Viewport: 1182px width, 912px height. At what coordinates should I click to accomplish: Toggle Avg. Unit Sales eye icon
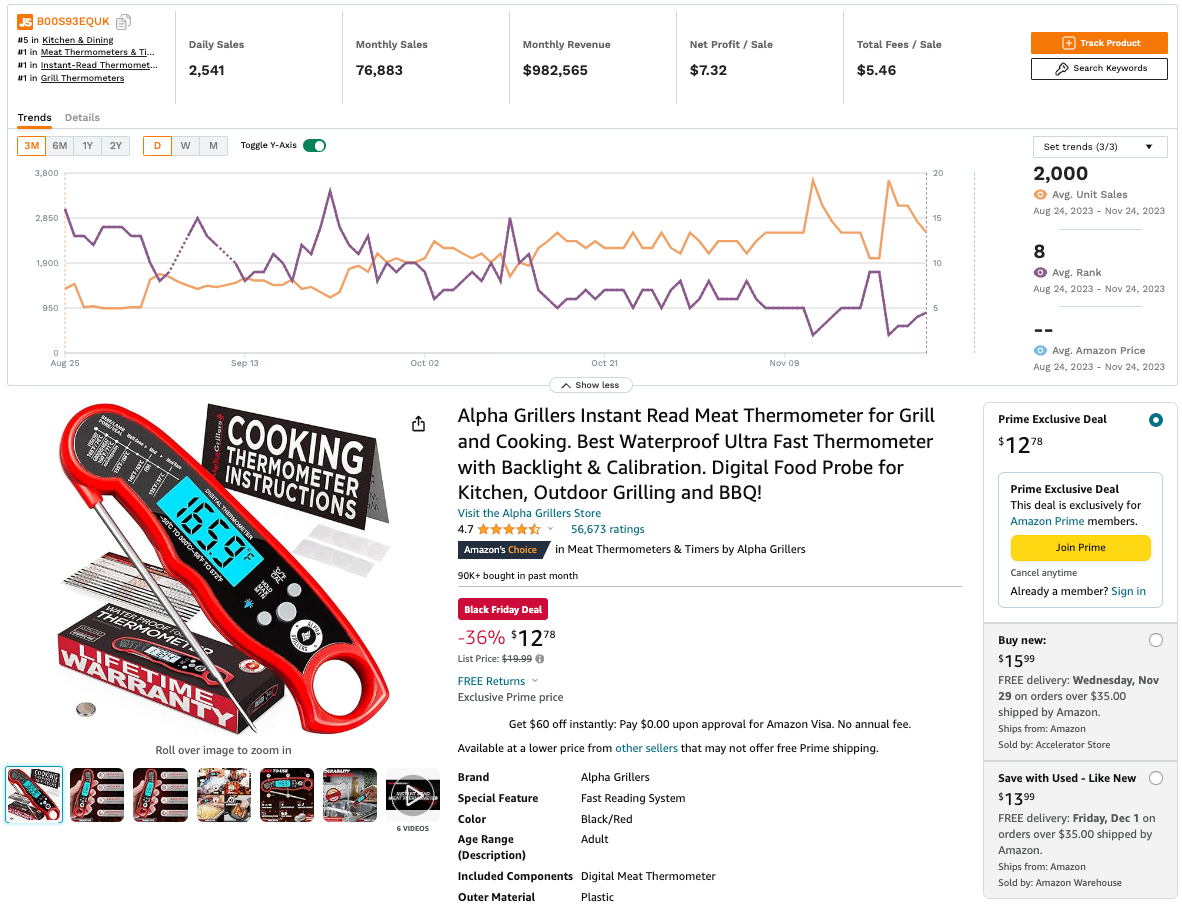coord(1040,195)
